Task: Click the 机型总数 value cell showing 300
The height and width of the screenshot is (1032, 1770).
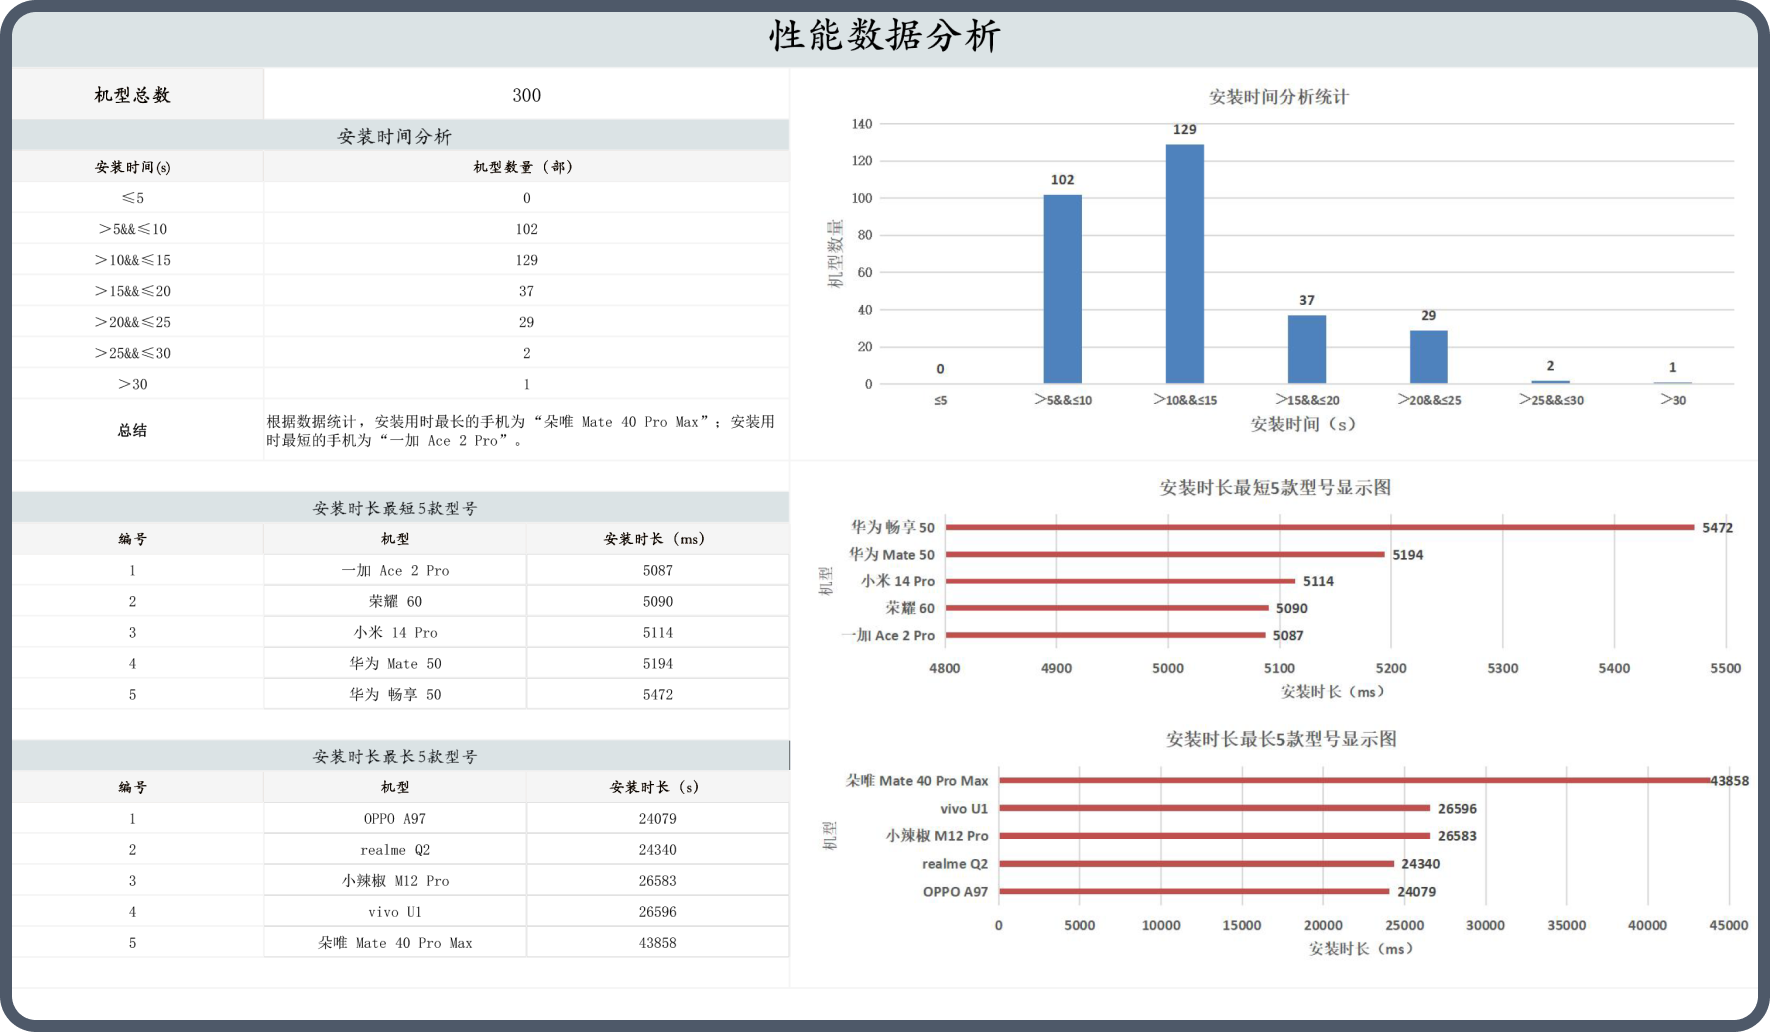Action: tap(526, 95)
